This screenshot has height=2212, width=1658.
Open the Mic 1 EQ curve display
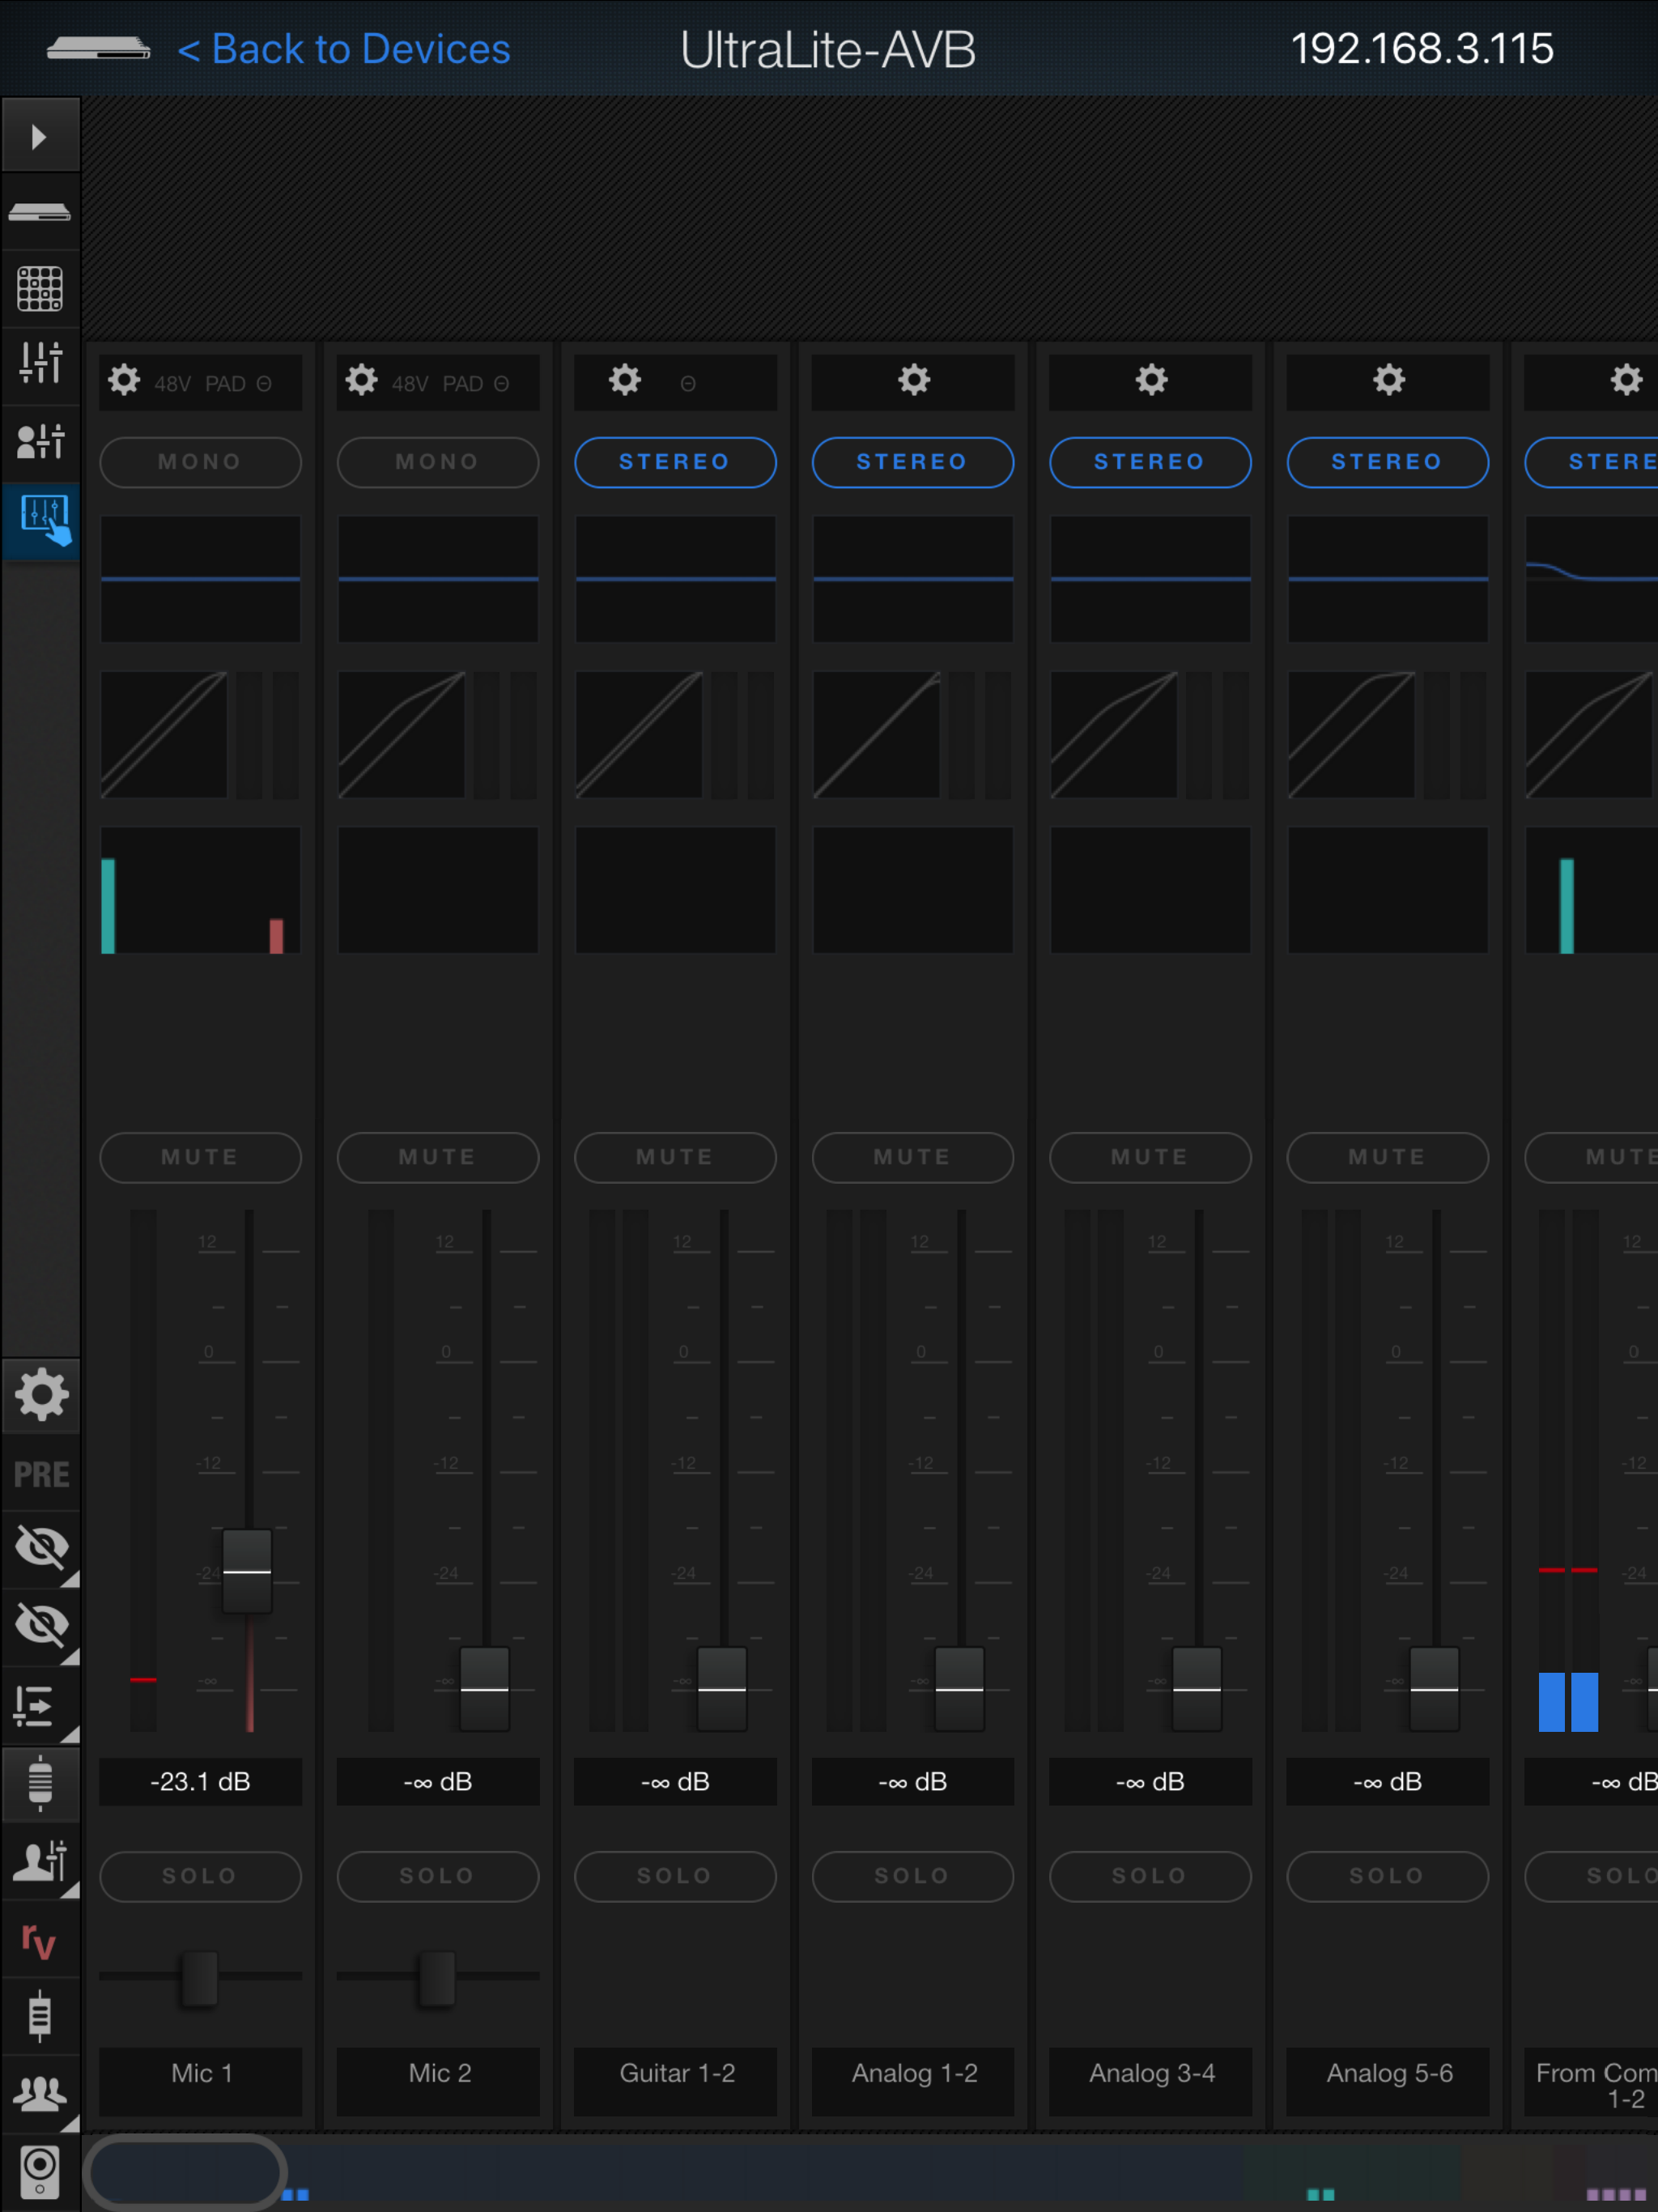(x=200, y=579)
